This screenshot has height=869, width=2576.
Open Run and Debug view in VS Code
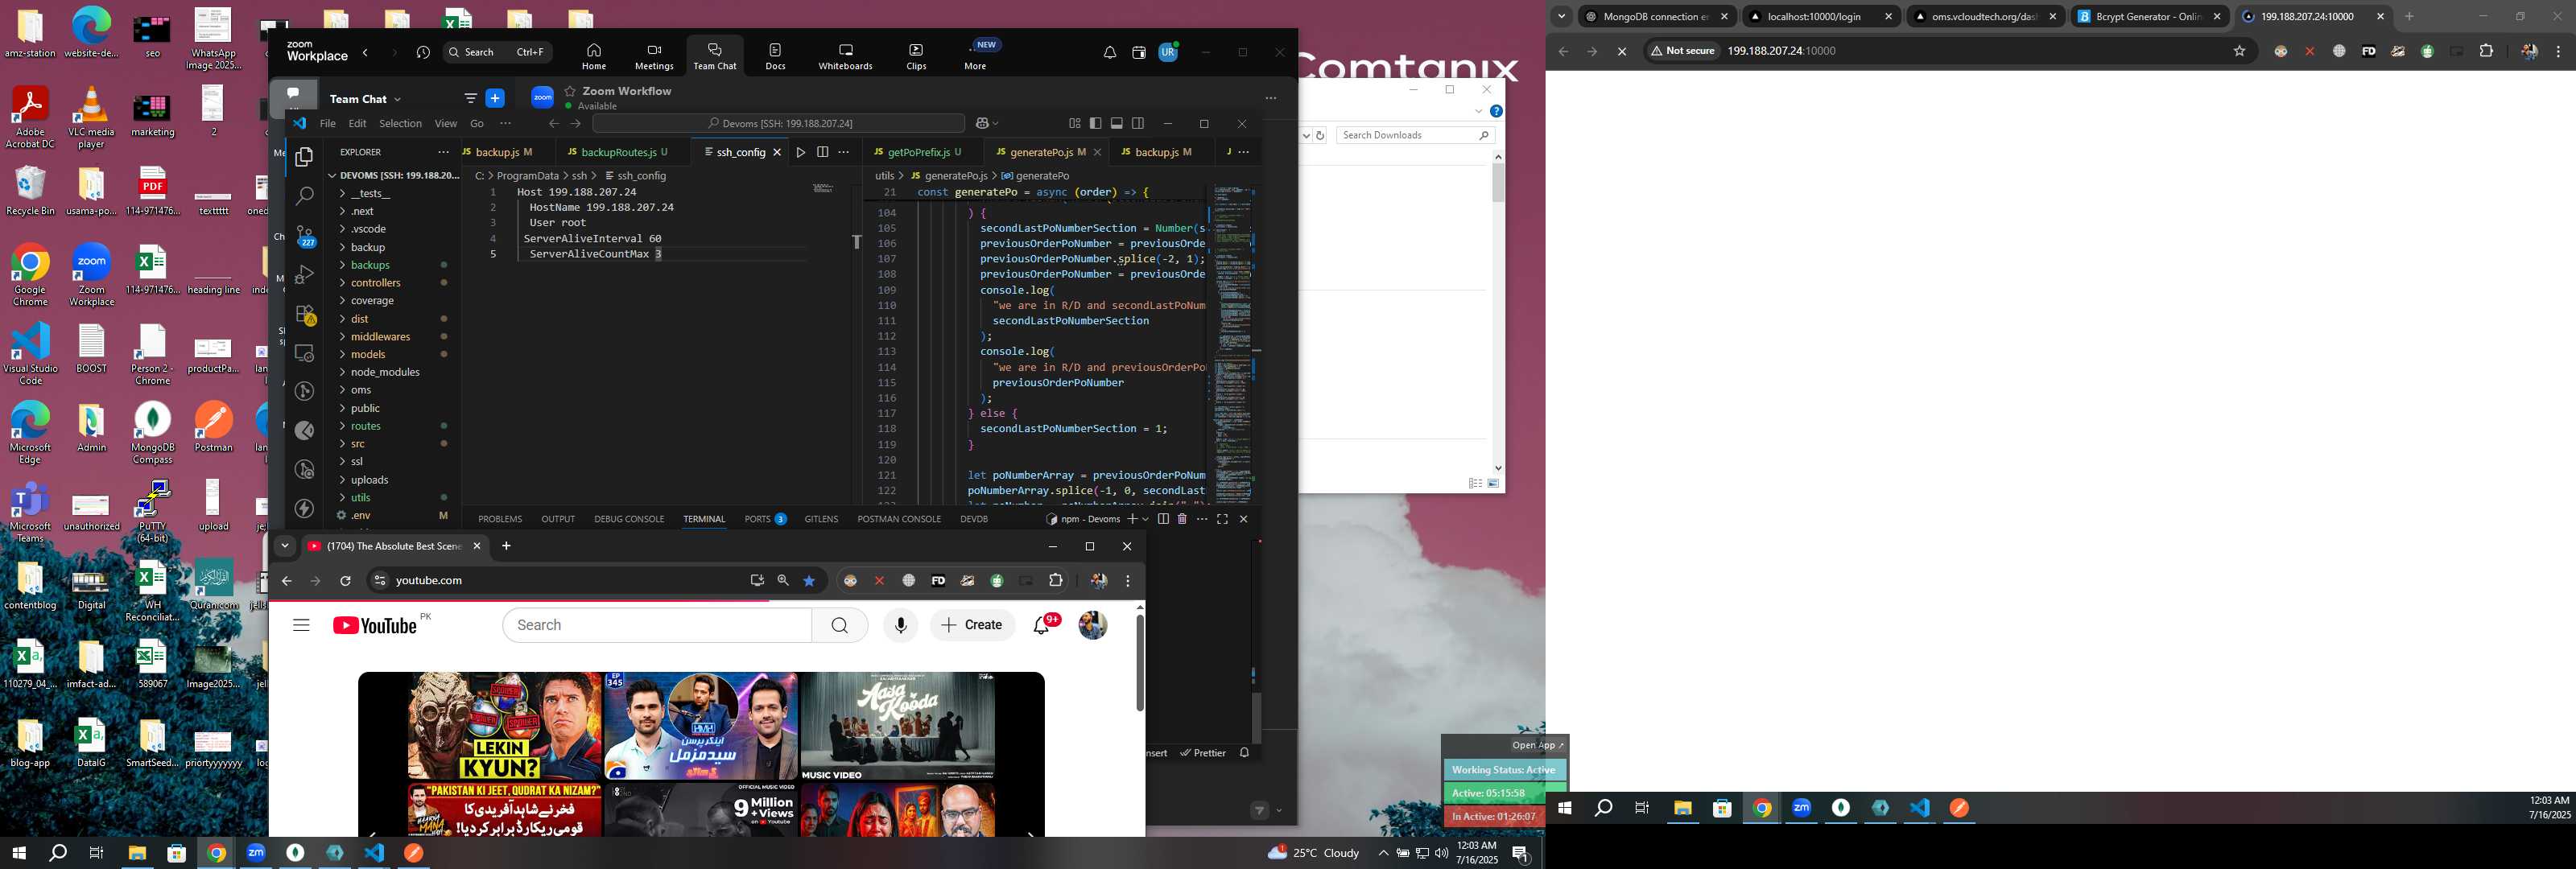pyautogui.click(x=304, y=274)
